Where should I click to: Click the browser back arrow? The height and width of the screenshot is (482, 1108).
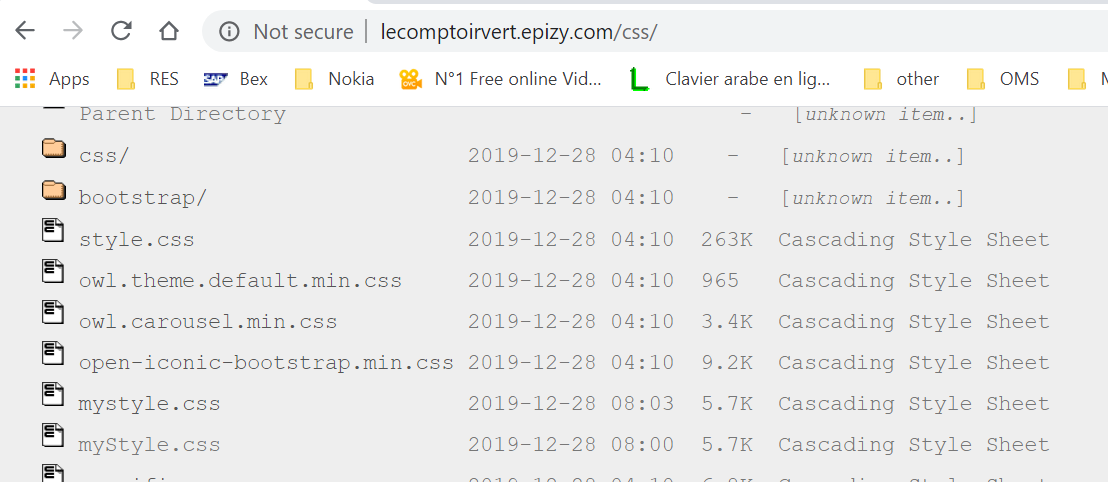pyautogui.click(x=25, y=30)
